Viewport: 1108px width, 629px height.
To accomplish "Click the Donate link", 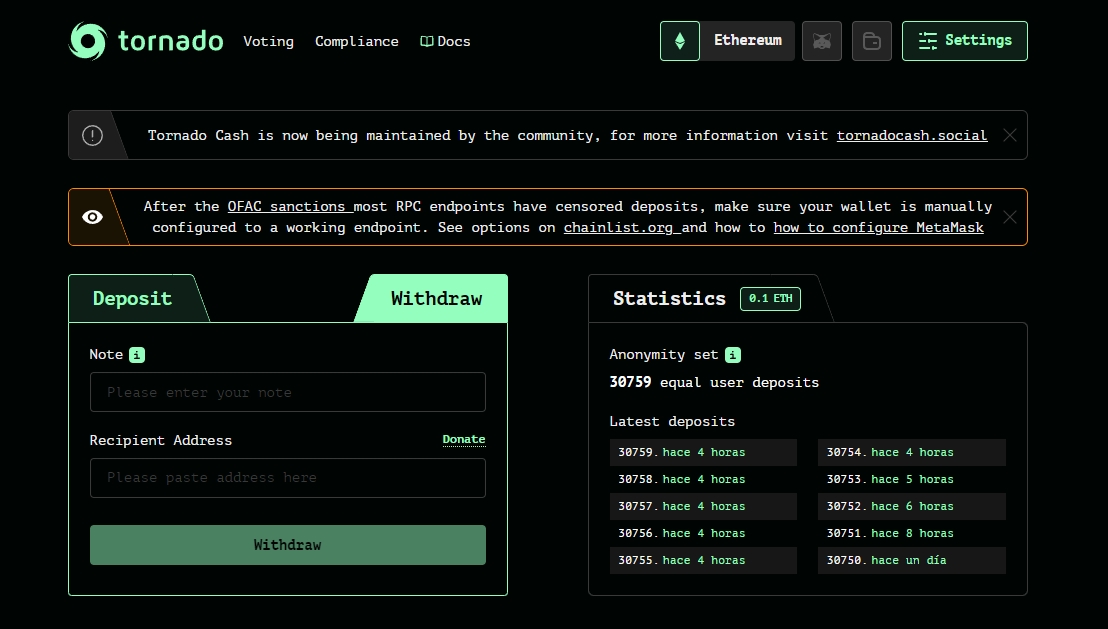I will click(463, 439).
